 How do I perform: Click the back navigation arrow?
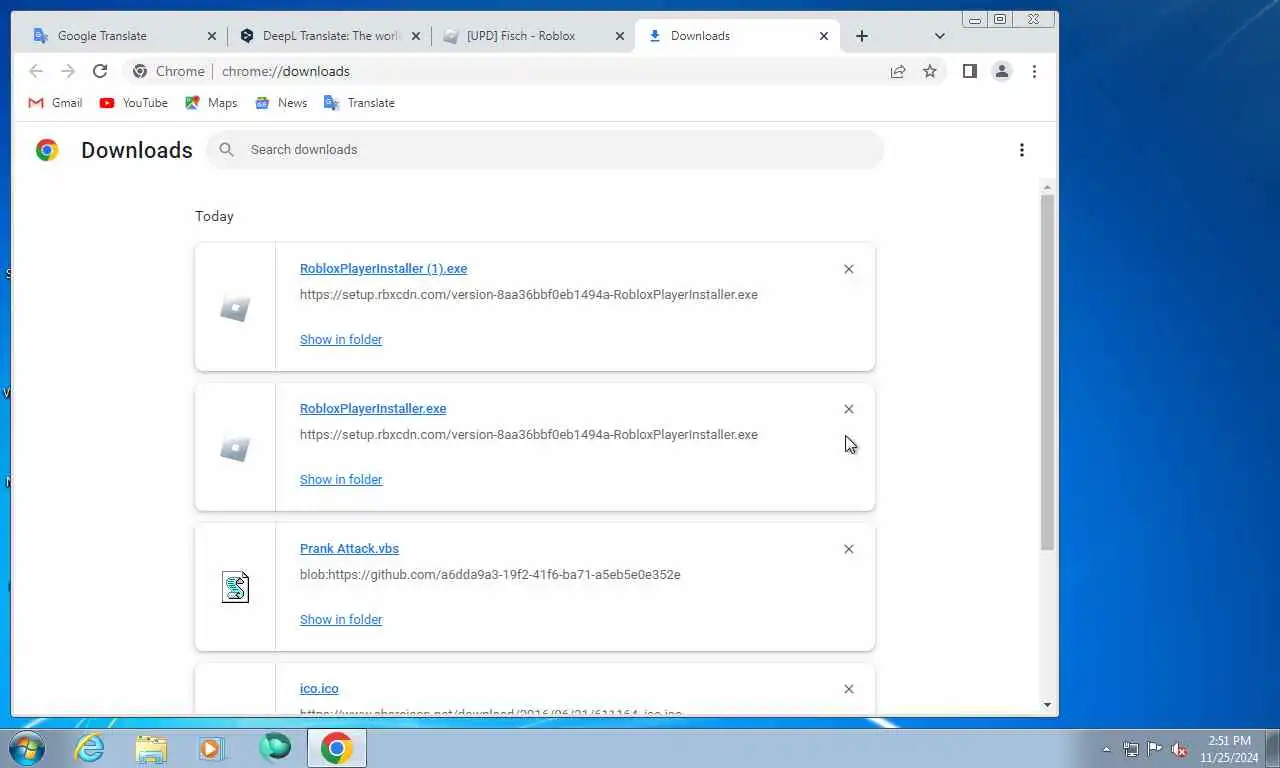(x=36, y=71)
